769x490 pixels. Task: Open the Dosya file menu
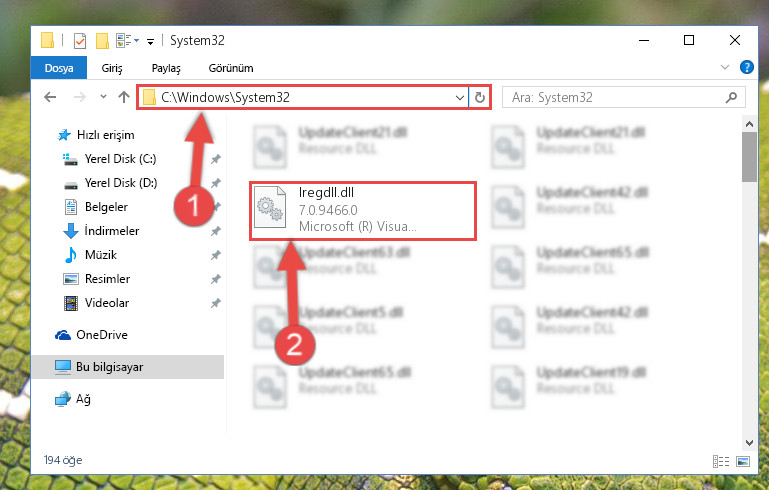click(x=59, y=68)
